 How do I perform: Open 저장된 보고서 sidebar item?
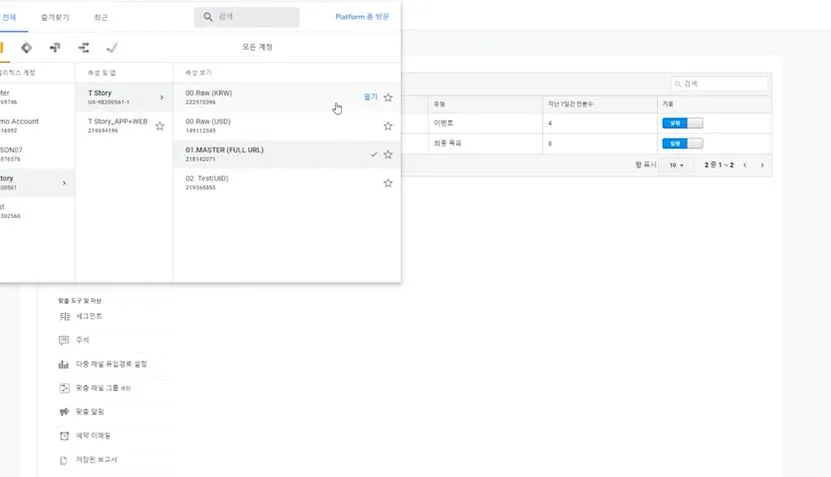point(96,460)
